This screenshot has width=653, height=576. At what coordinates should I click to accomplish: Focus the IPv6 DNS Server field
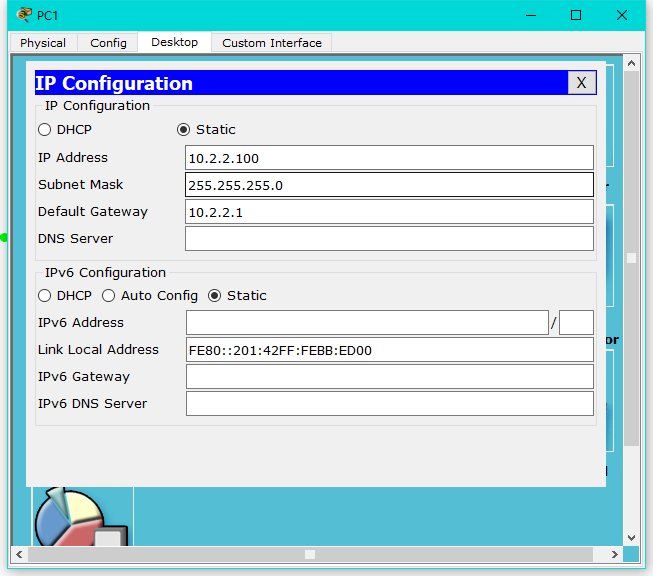390,404
